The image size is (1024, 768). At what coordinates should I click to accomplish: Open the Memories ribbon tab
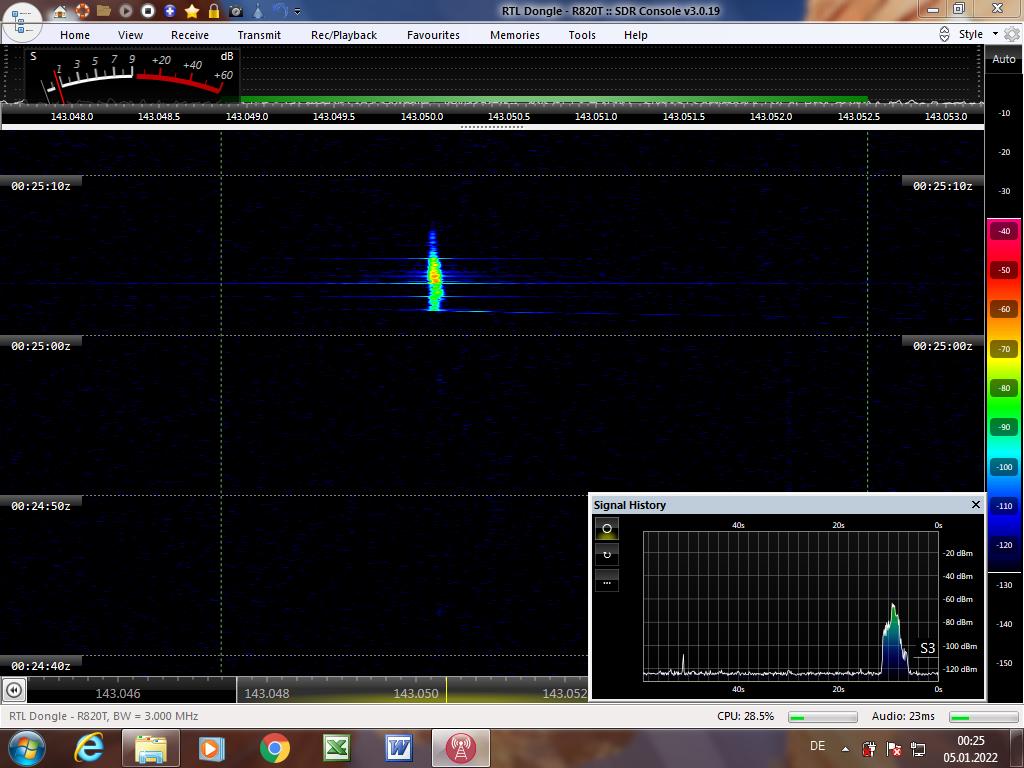coord(515,35)
